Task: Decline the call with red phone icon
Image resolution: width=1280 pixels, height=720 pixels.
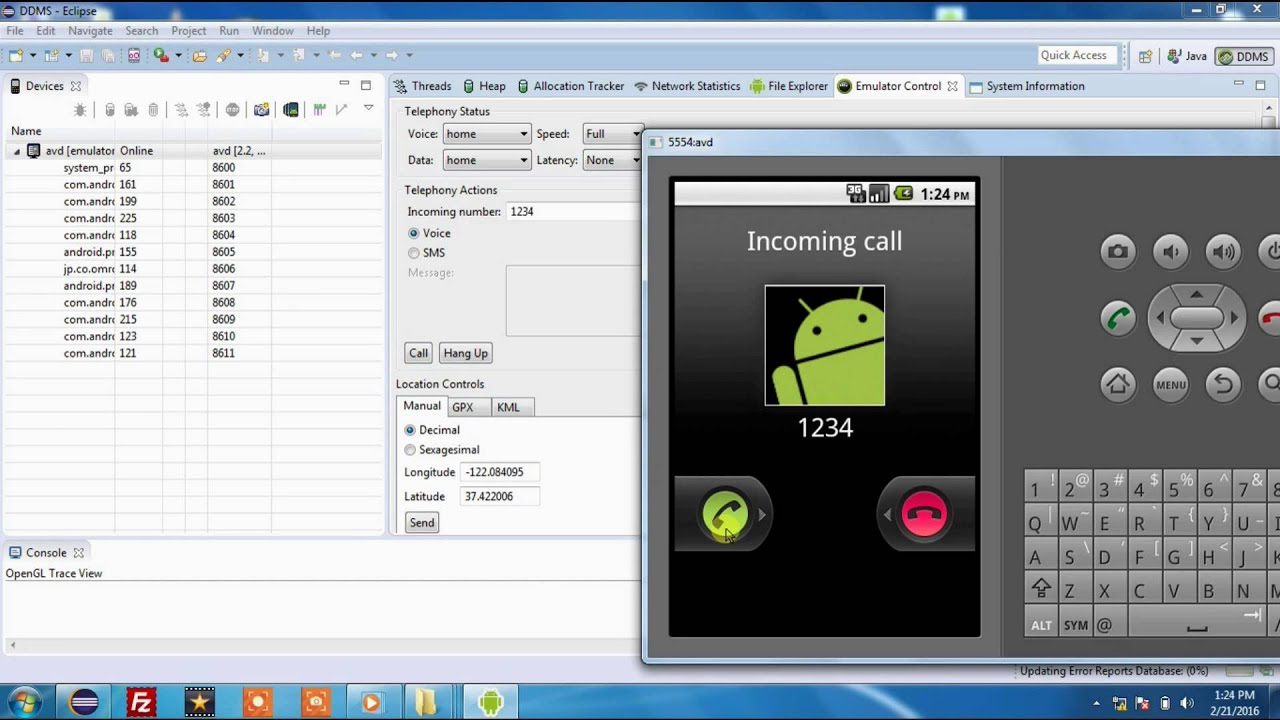Action: tap(924, 514)
